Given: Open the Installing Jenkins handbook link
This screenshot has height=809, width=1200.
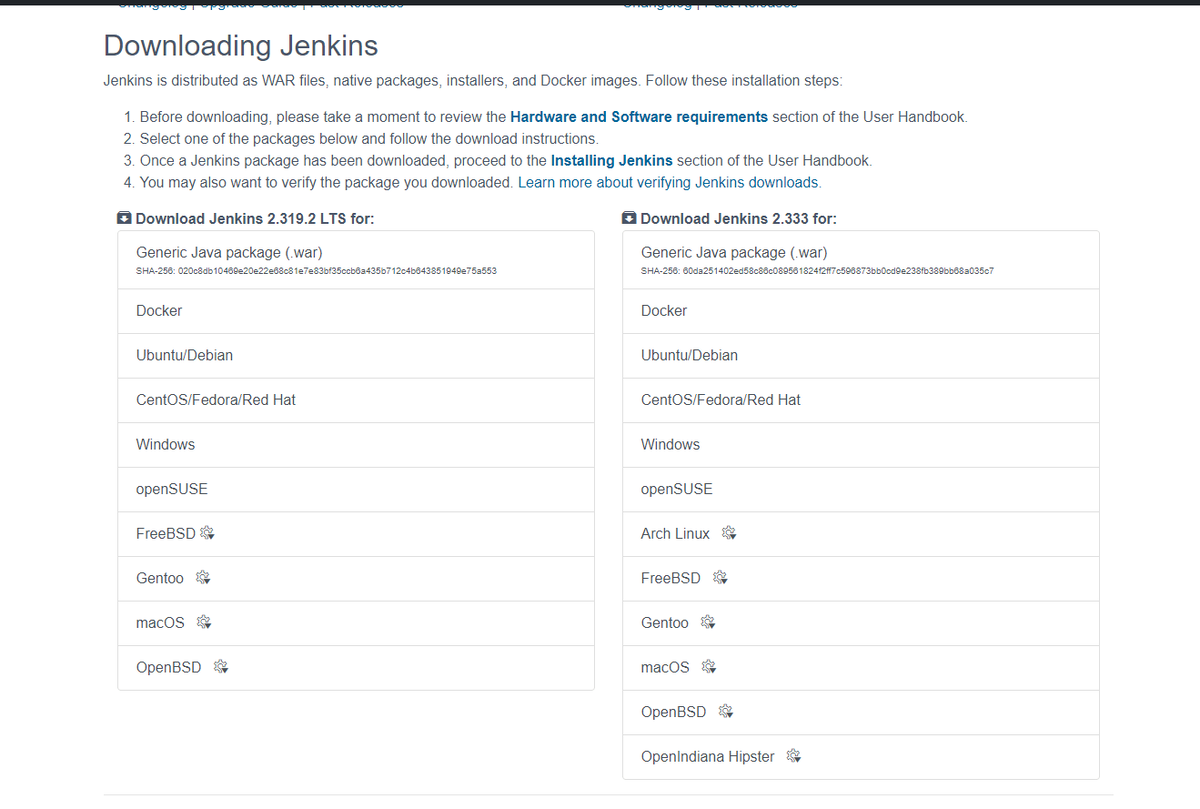Looking at the screenshot, I should pos(612,160).
